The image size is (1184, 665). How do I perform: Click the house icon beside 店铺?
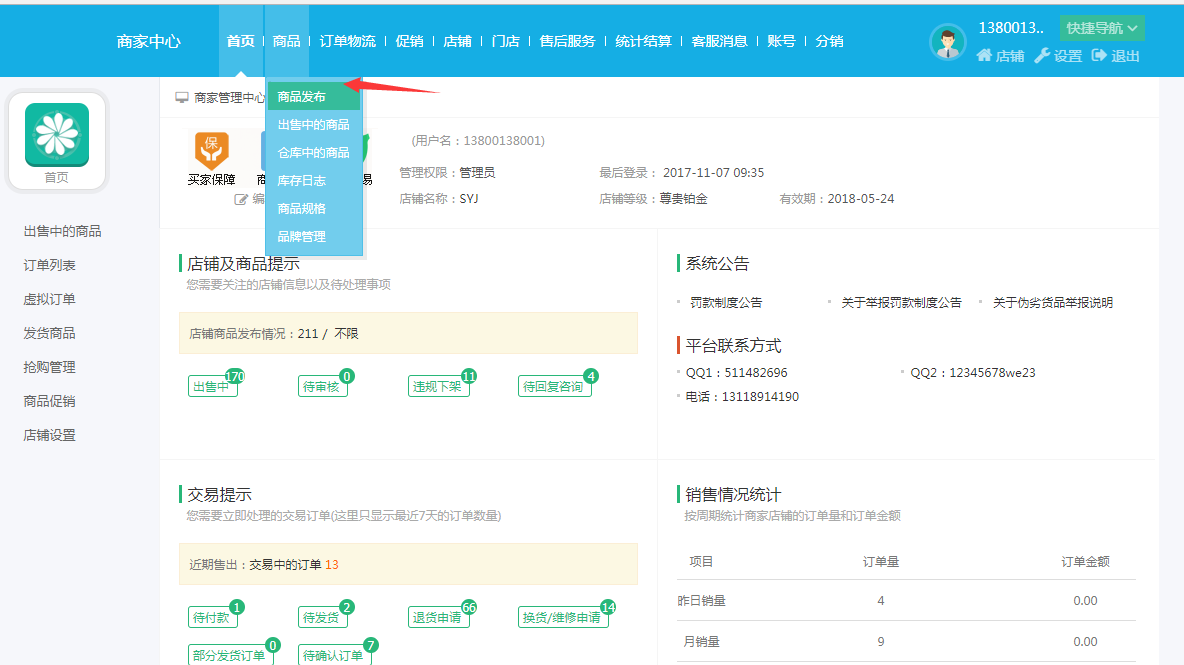pos(984,56)
